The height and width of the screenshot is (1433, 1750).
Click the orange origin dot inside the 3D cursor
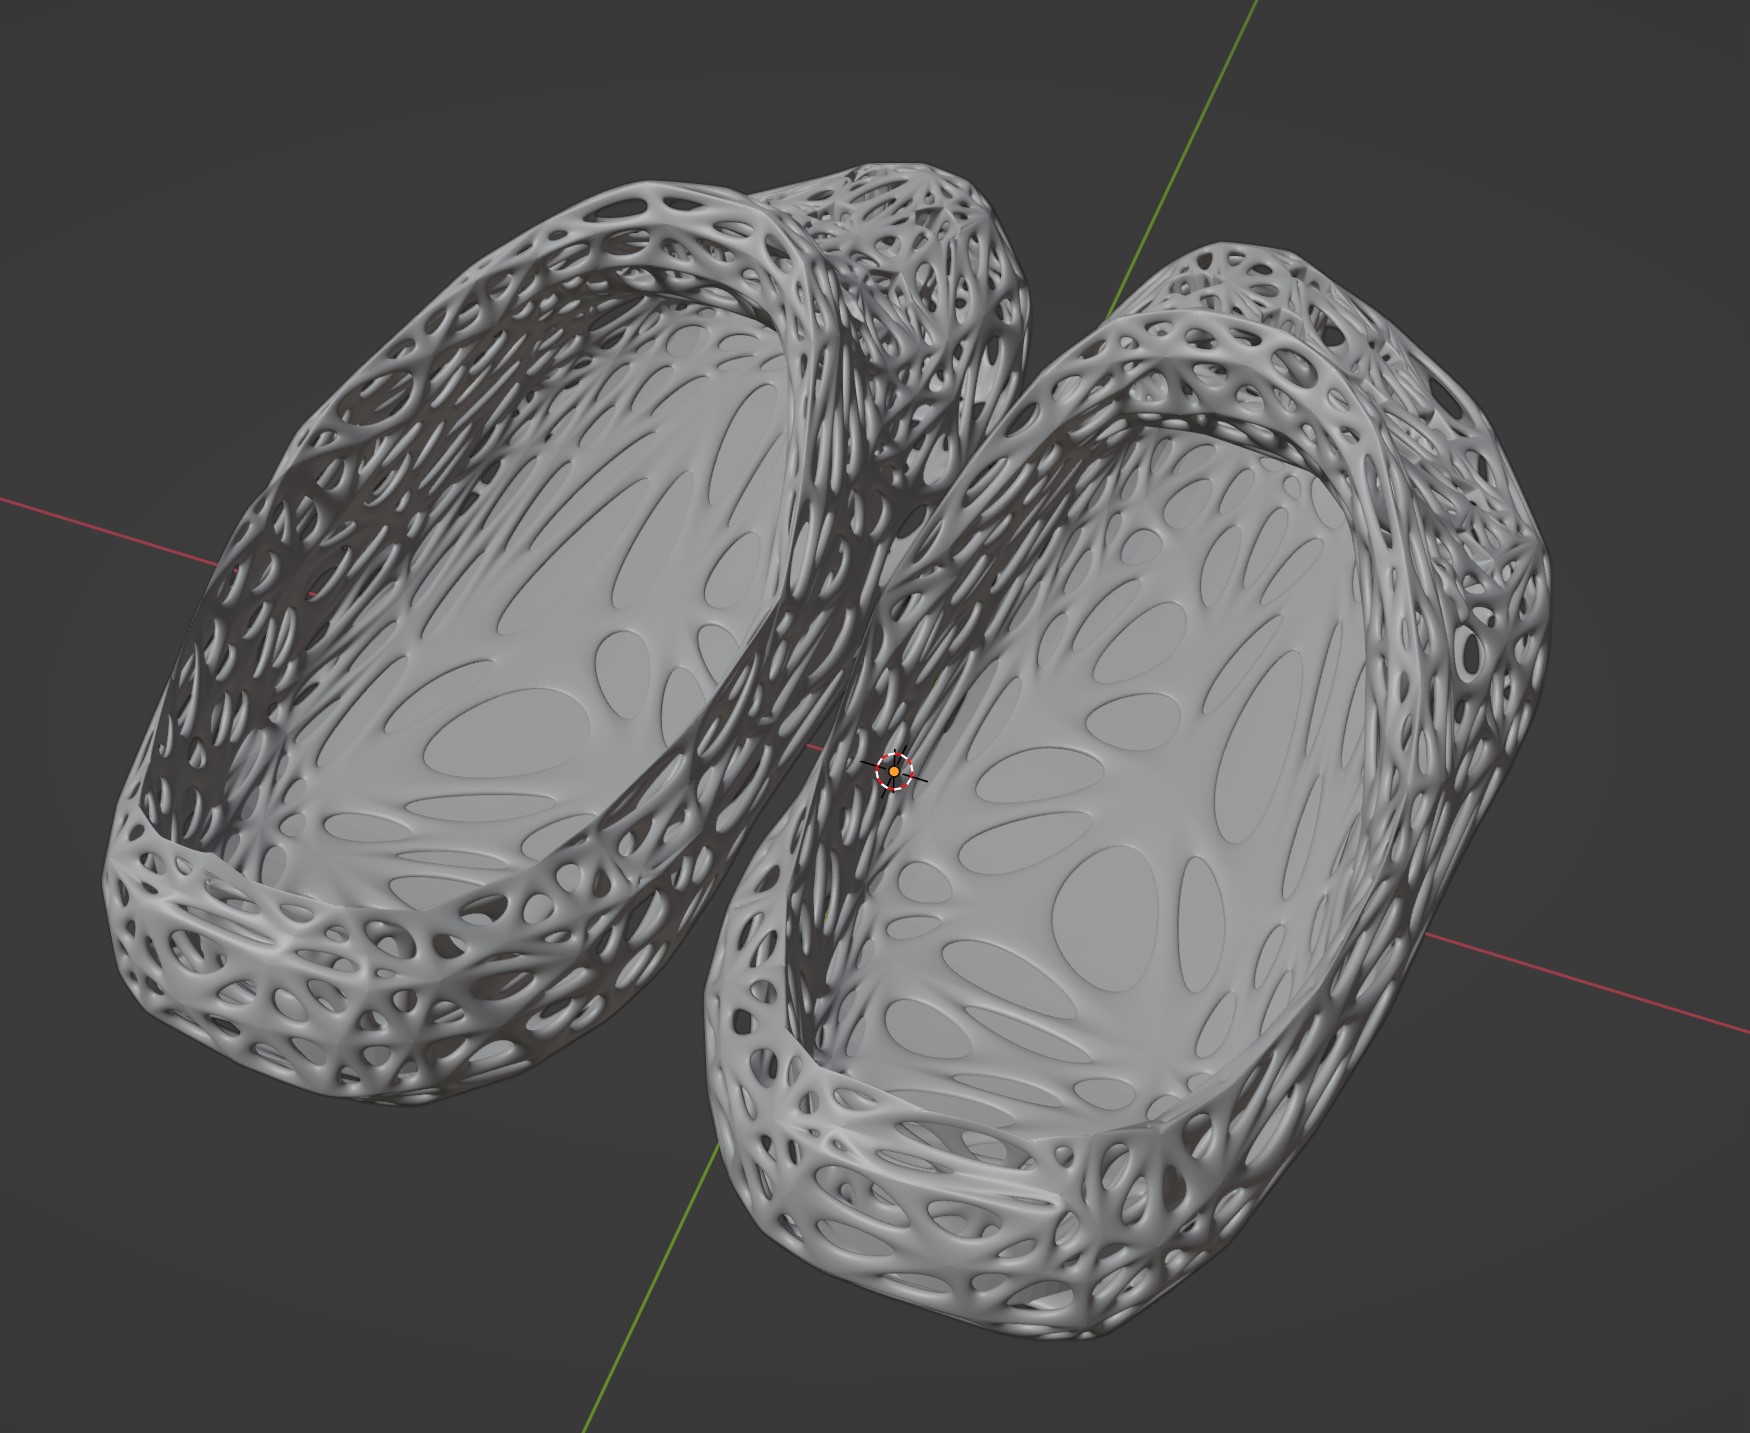coord(893,772)
